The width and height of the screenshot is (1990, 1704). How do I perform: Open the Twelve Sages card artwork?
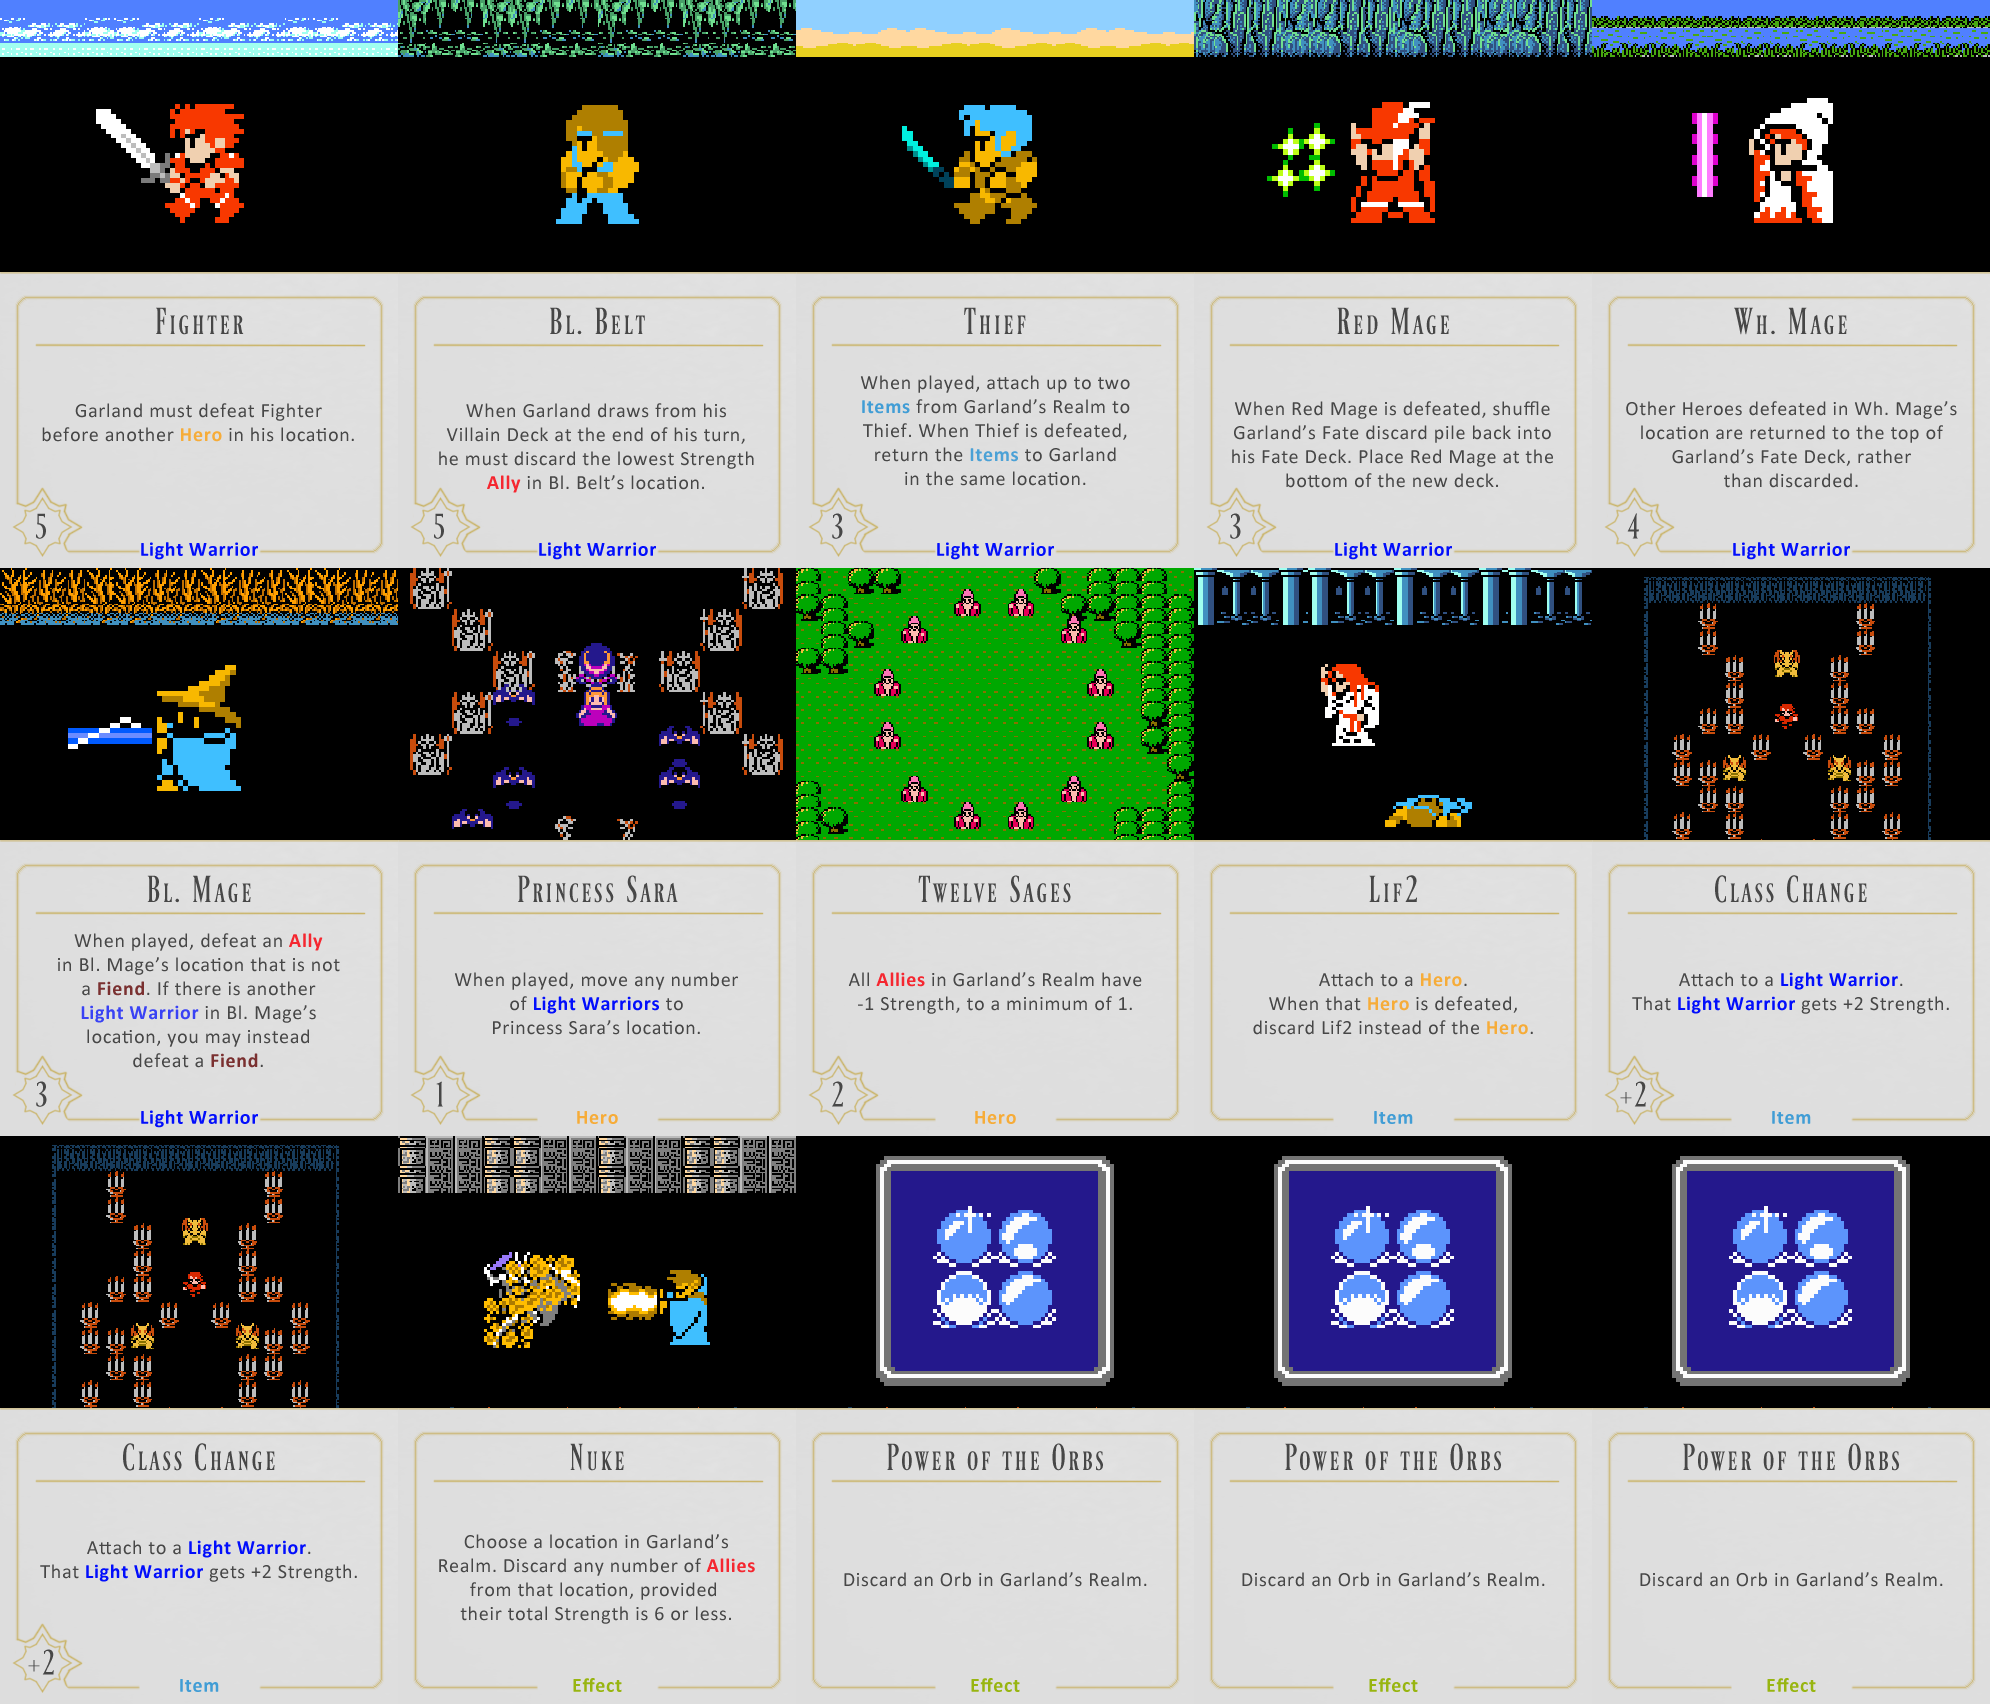(x=994, y=704)
